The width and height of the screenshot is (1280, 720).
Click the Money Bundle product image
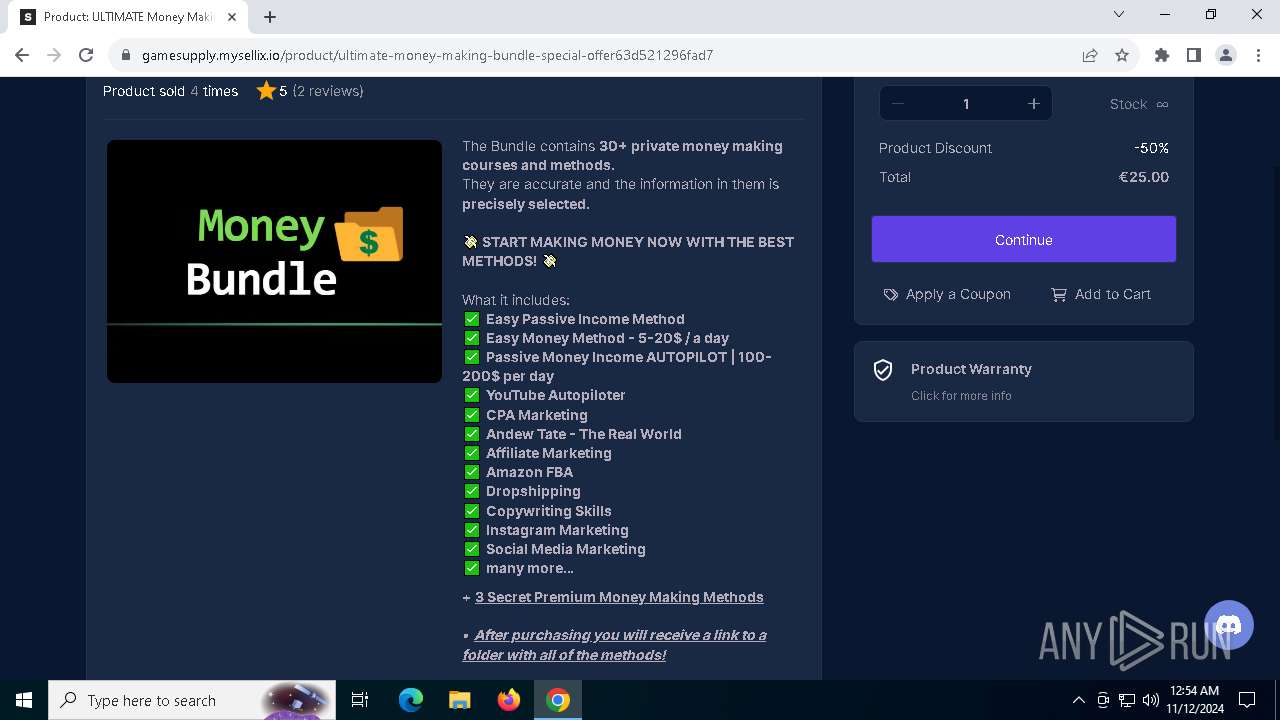click(x=274, y=261)
